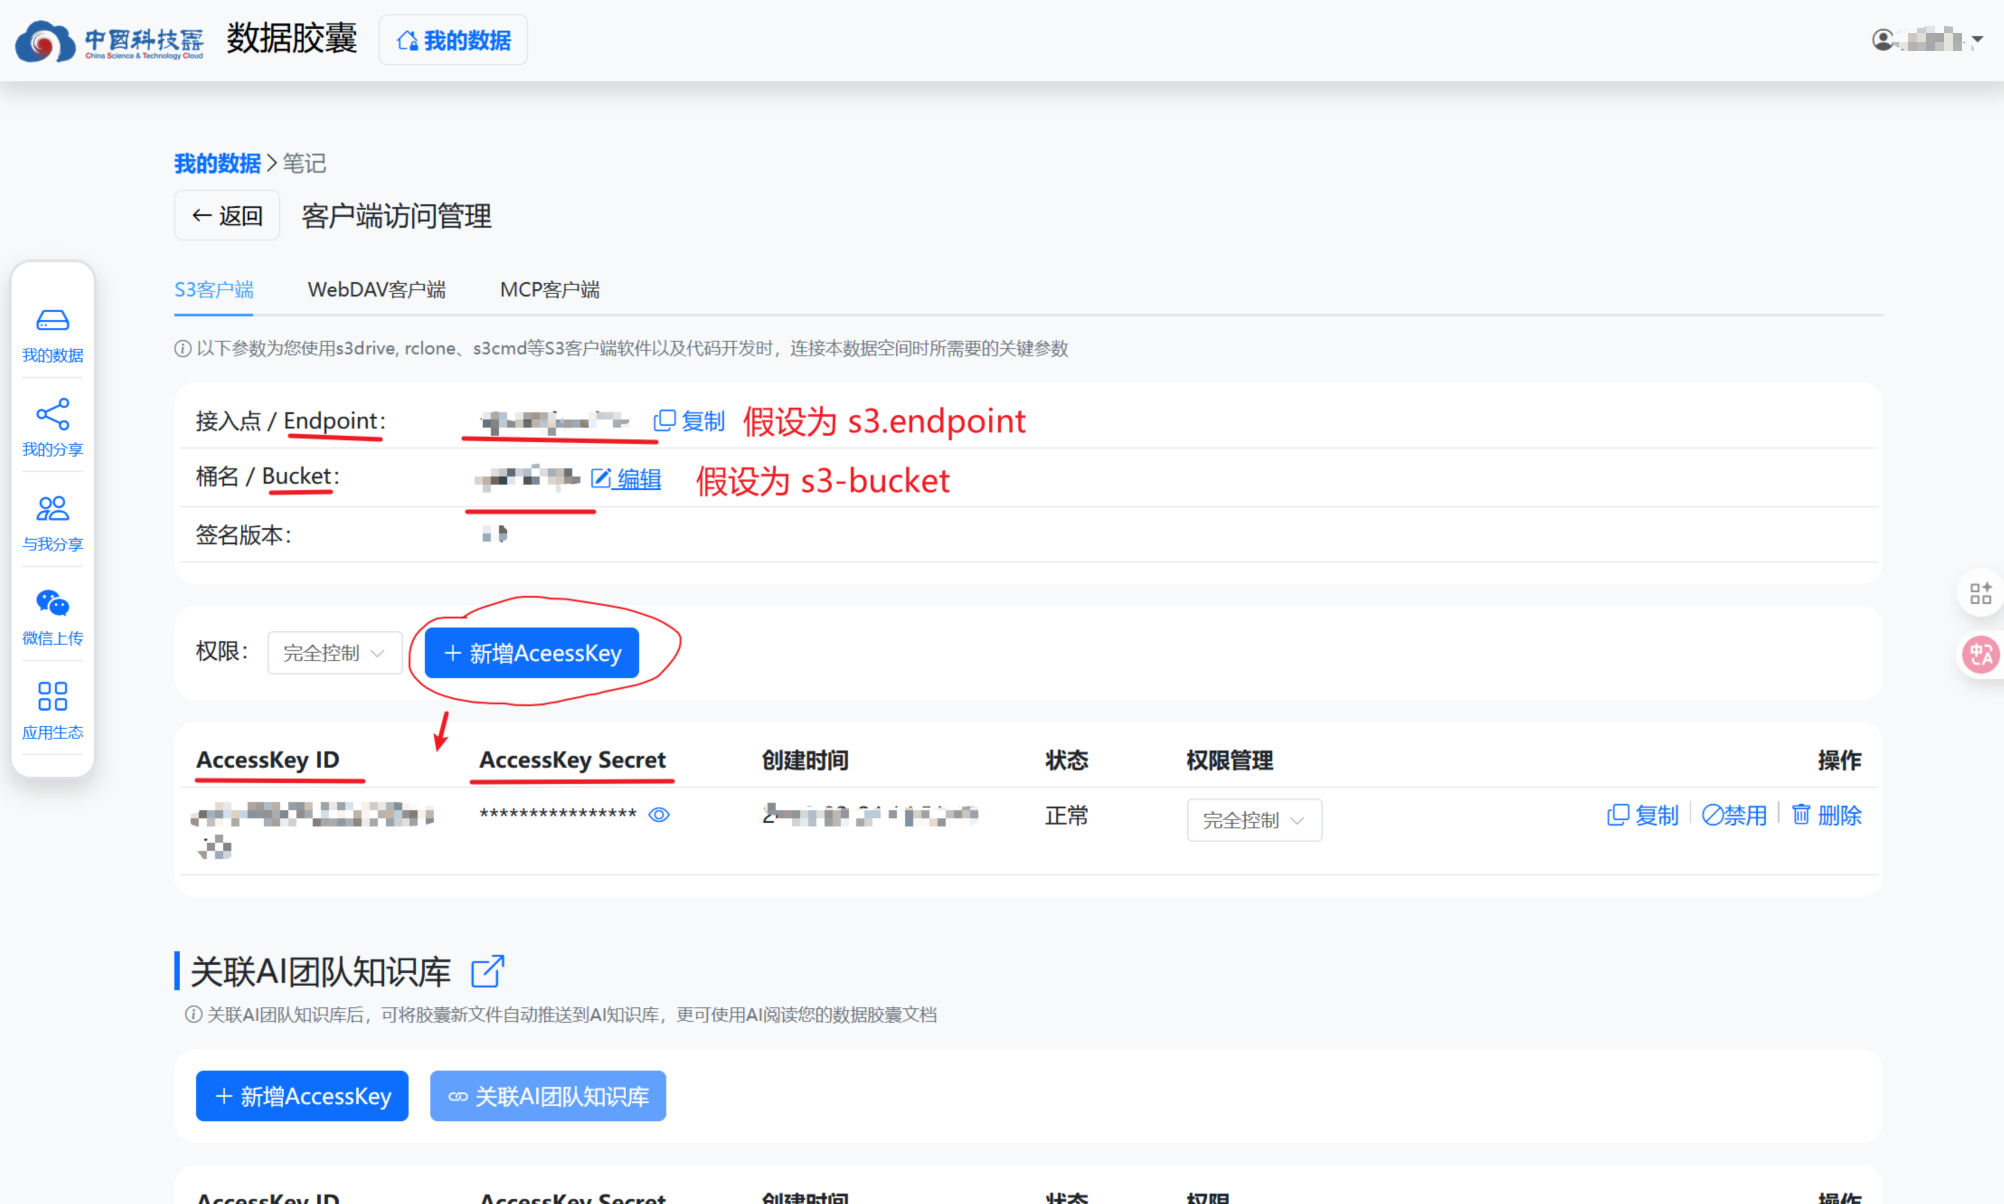Click the pink translate floating icon
This screenshot has height=1204, width=2004.
(1980, 655)
